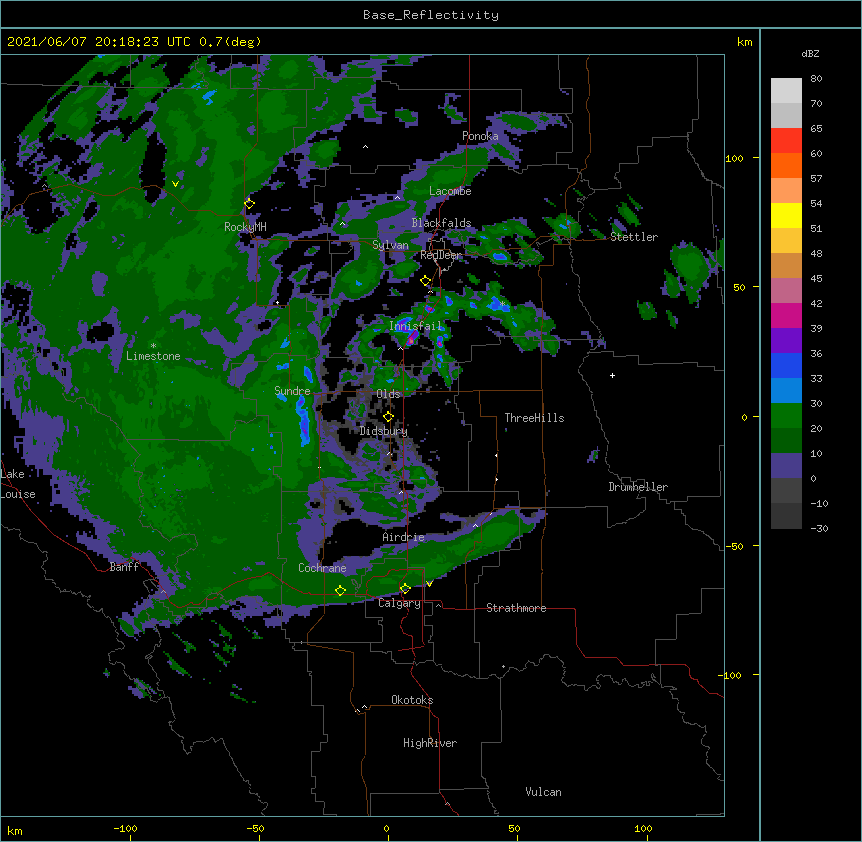Click the Sylvan label
This screenshot has width=862, height=842.
pos(390,245)
